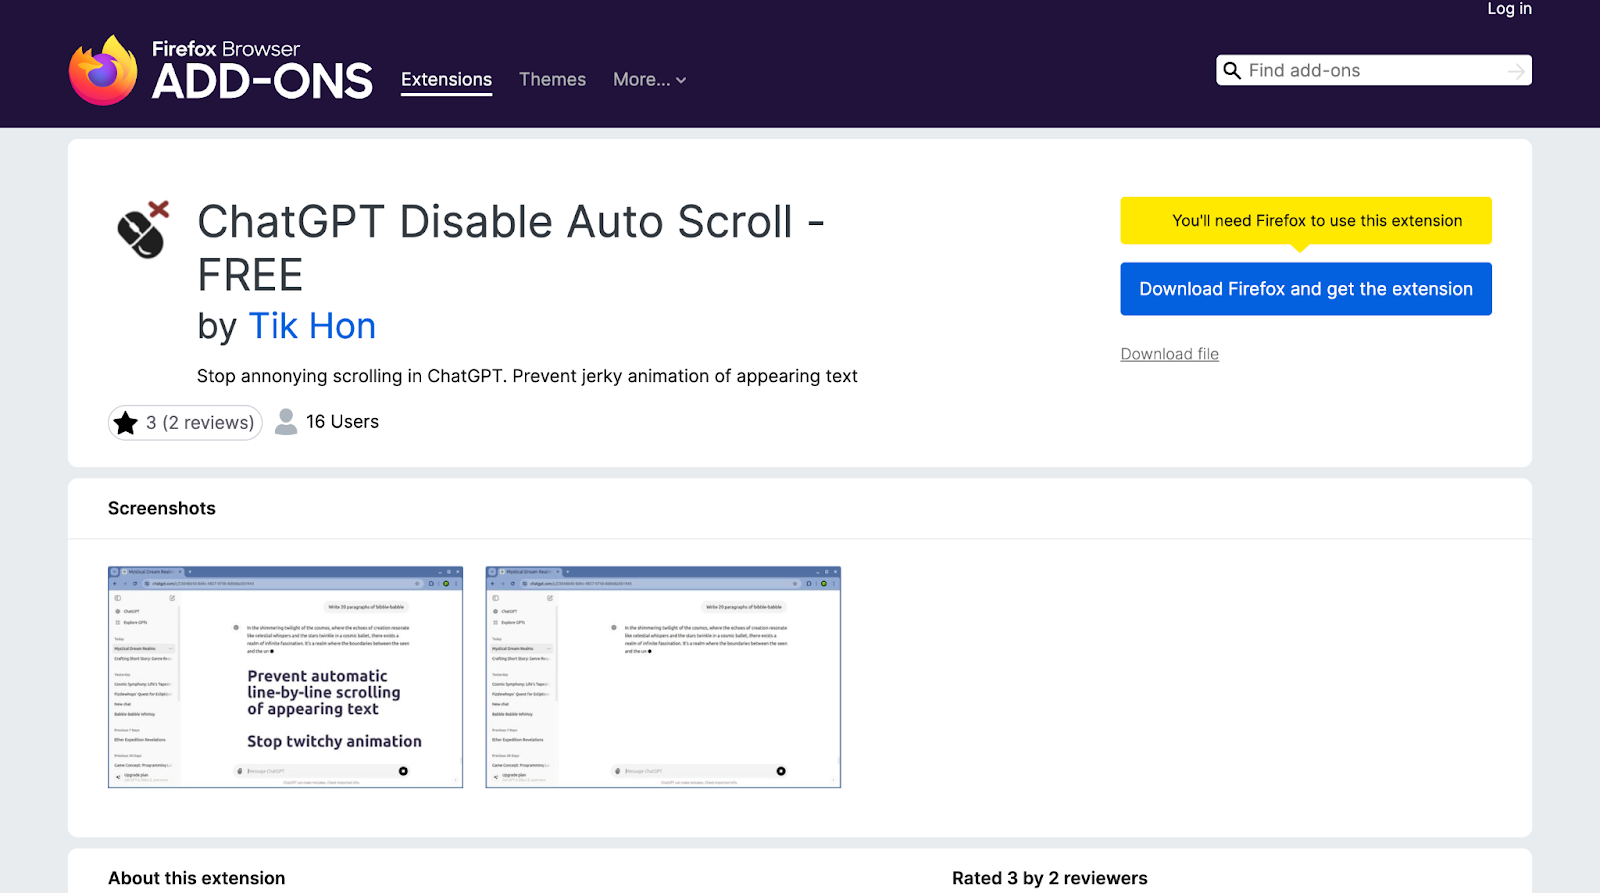Click the users silhouette icon
The height and width of the screenshot is (893, 1600).
pyautogui.click(x=286, y=422)
